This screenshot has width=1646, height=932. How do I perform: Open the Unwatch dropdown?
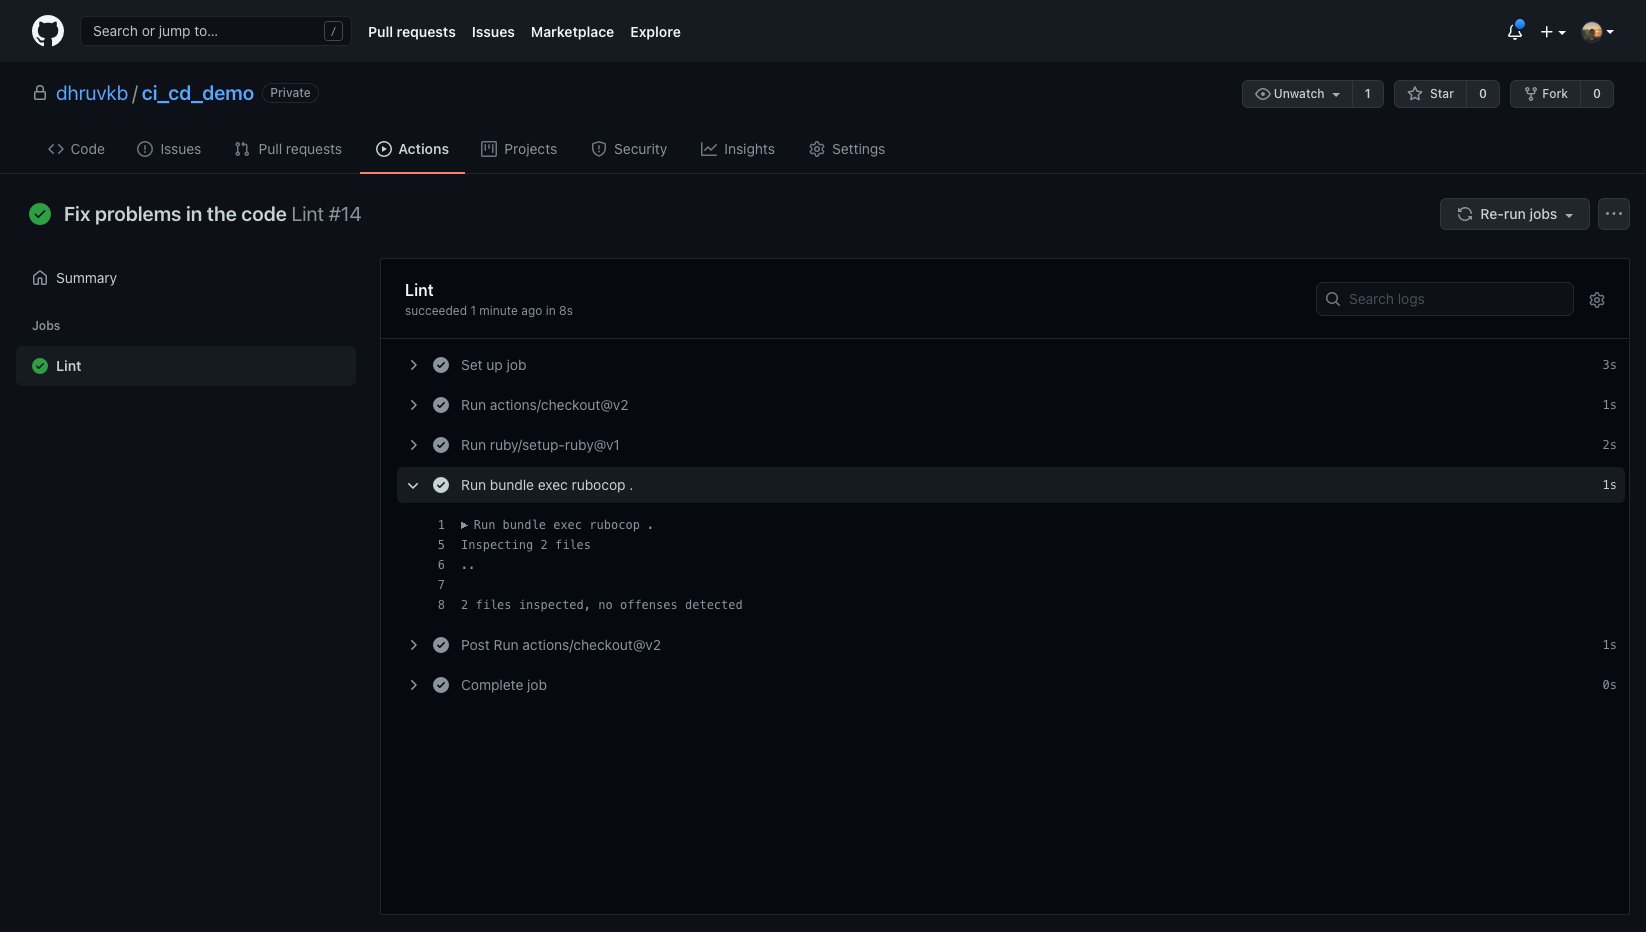click(1297, 94)
